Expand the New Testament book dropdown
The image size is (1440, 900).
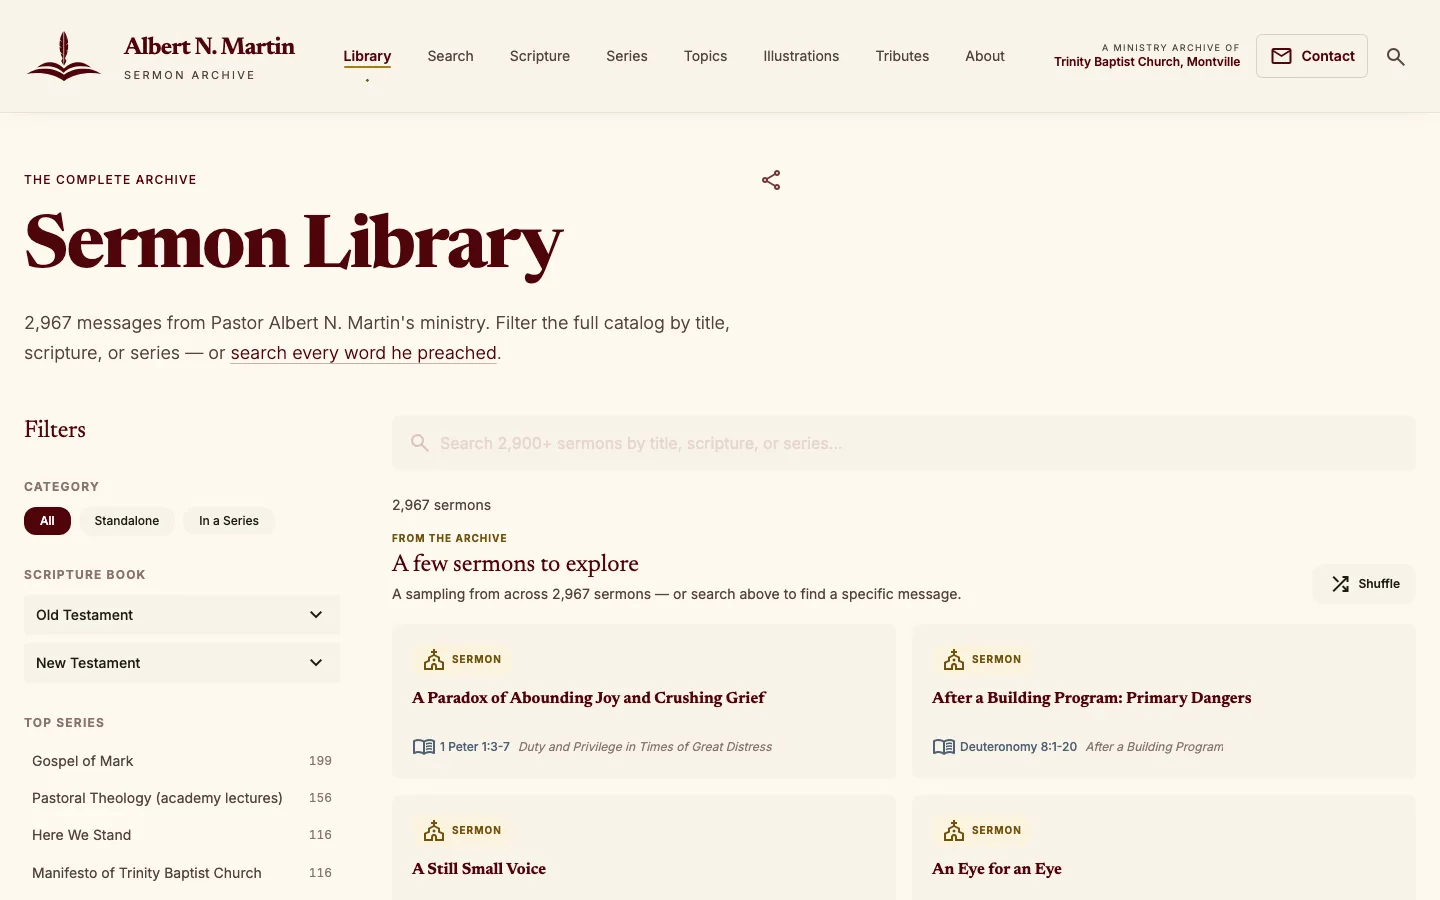pos(182,663)
